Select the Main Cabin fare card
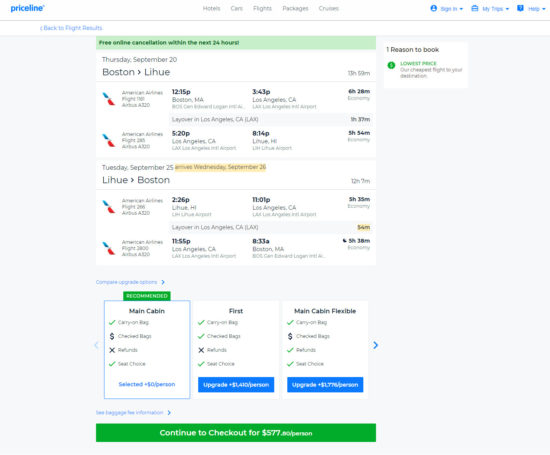Image resolution: width=550 pixels, height=455 pixels. (147, 349)
